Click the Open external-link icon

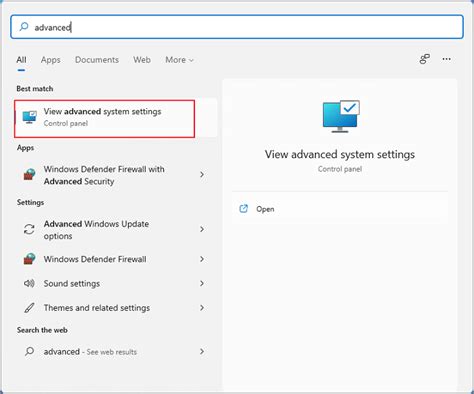click(x=244, y=209)
